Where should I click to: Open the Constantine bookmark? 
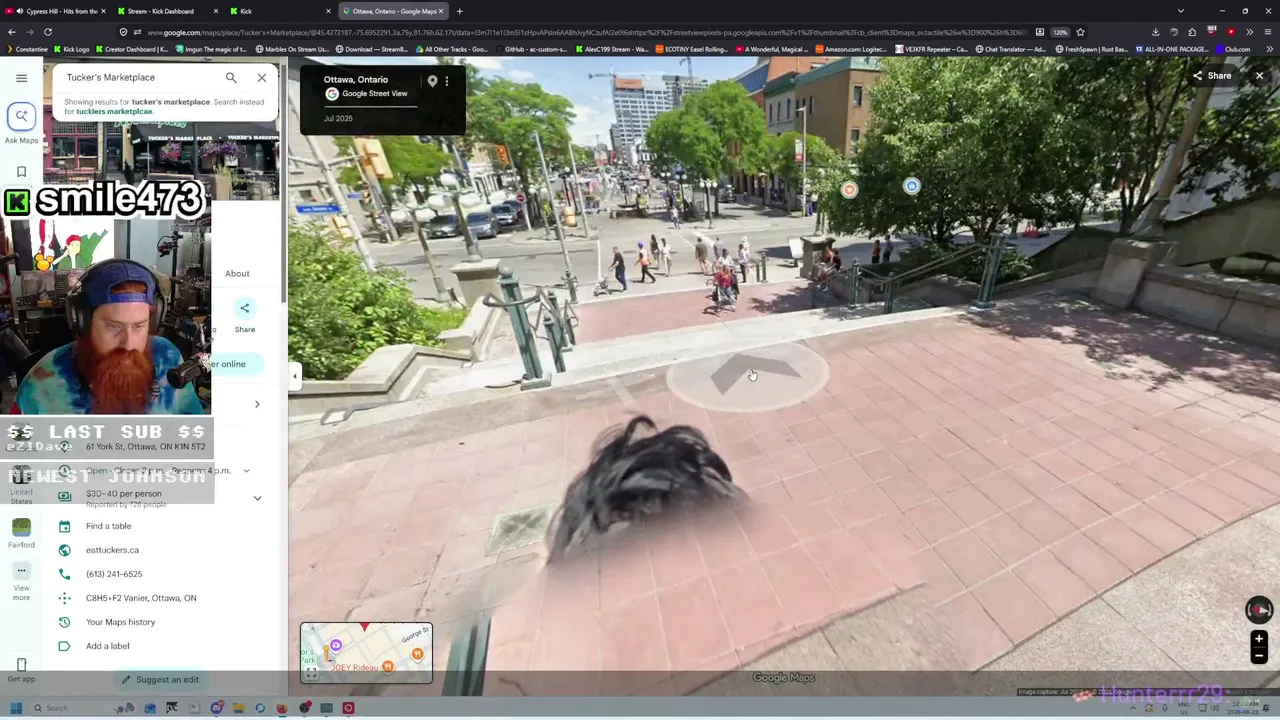click(x=27, y=49)
